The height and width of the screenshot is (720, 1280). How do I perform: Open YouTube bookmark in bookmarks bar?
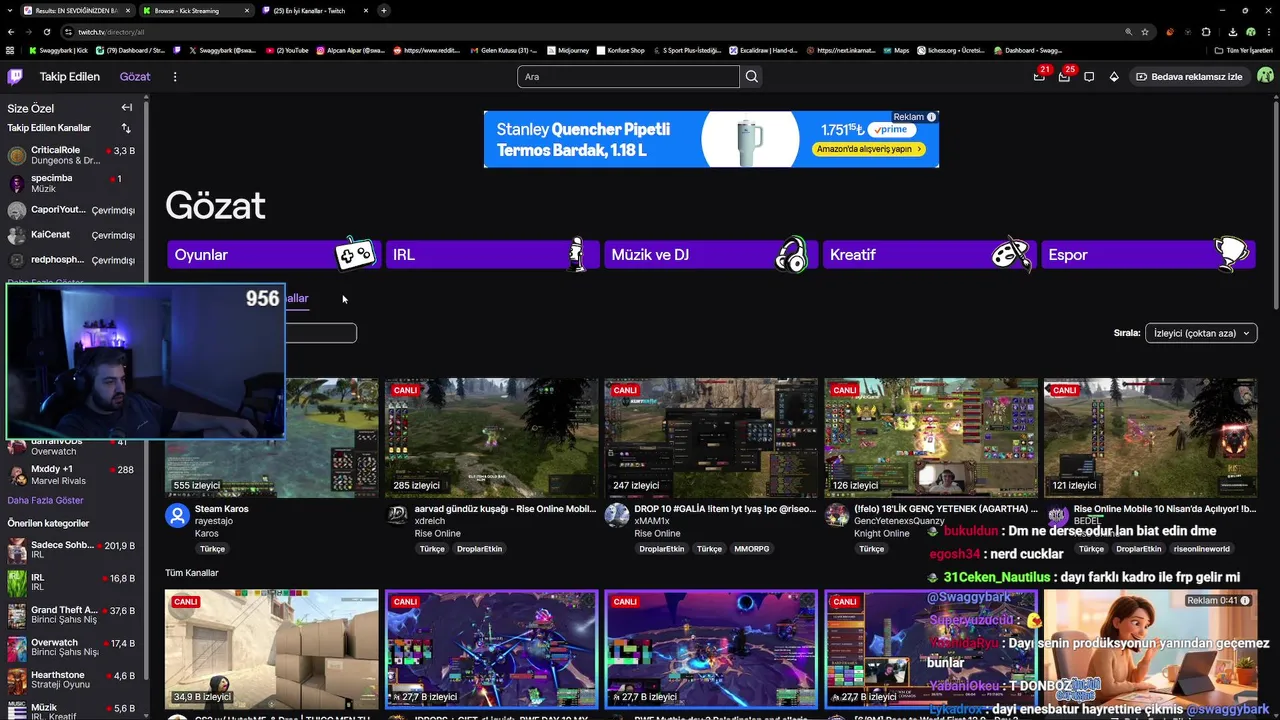288,50
